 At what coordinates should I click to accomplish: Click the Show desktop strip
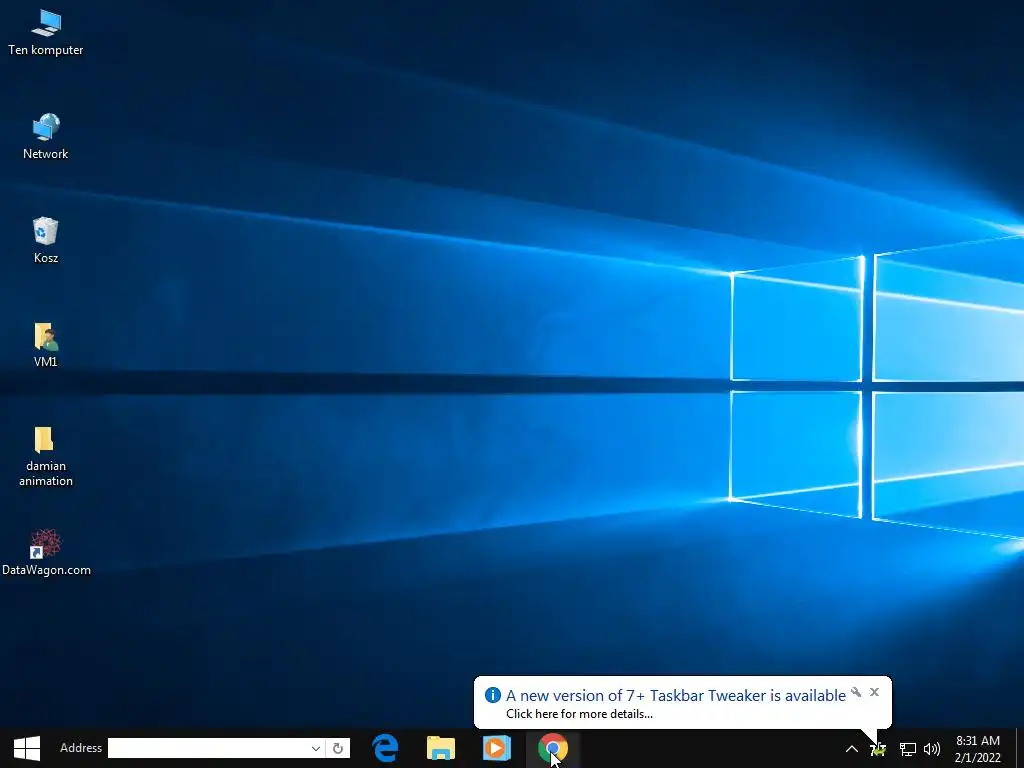pyautogui.click(x=1020, y=748)
